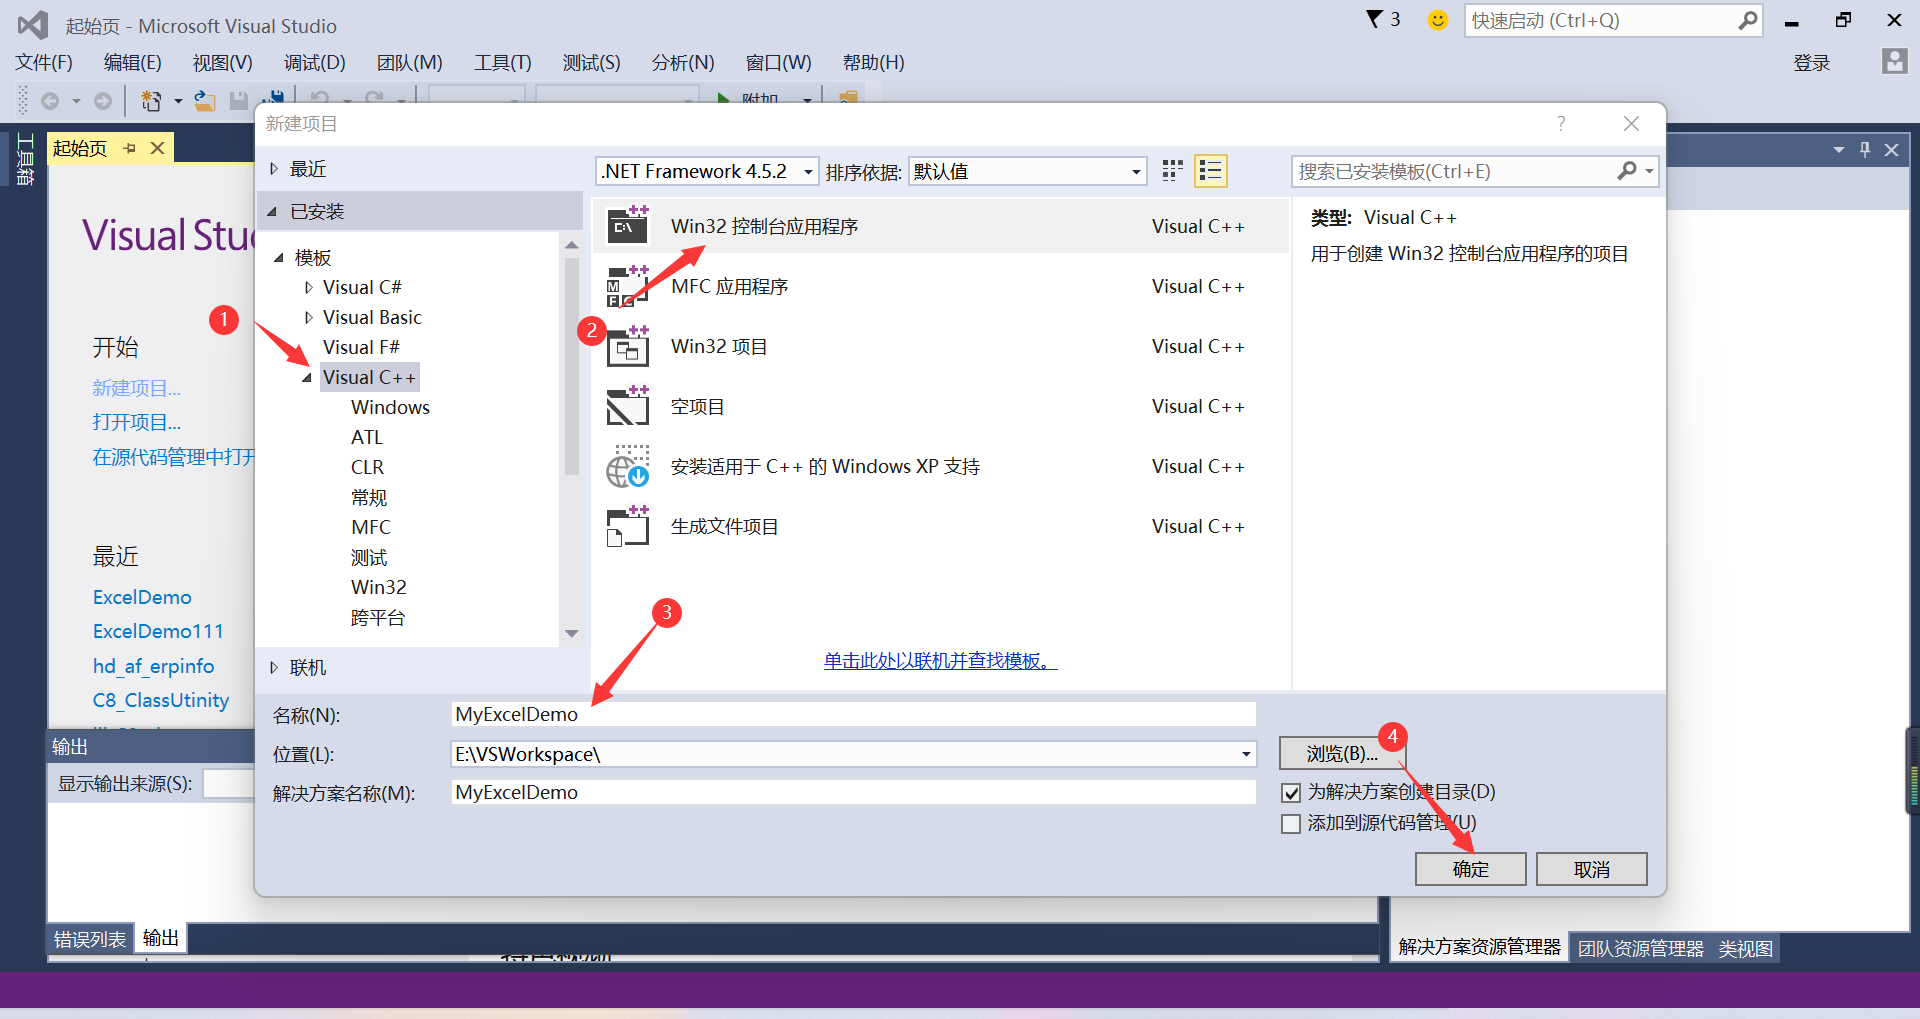Click 打开项目... link on start page
The height and width of the screenshot is (1019, 1920).
(137, 422)
